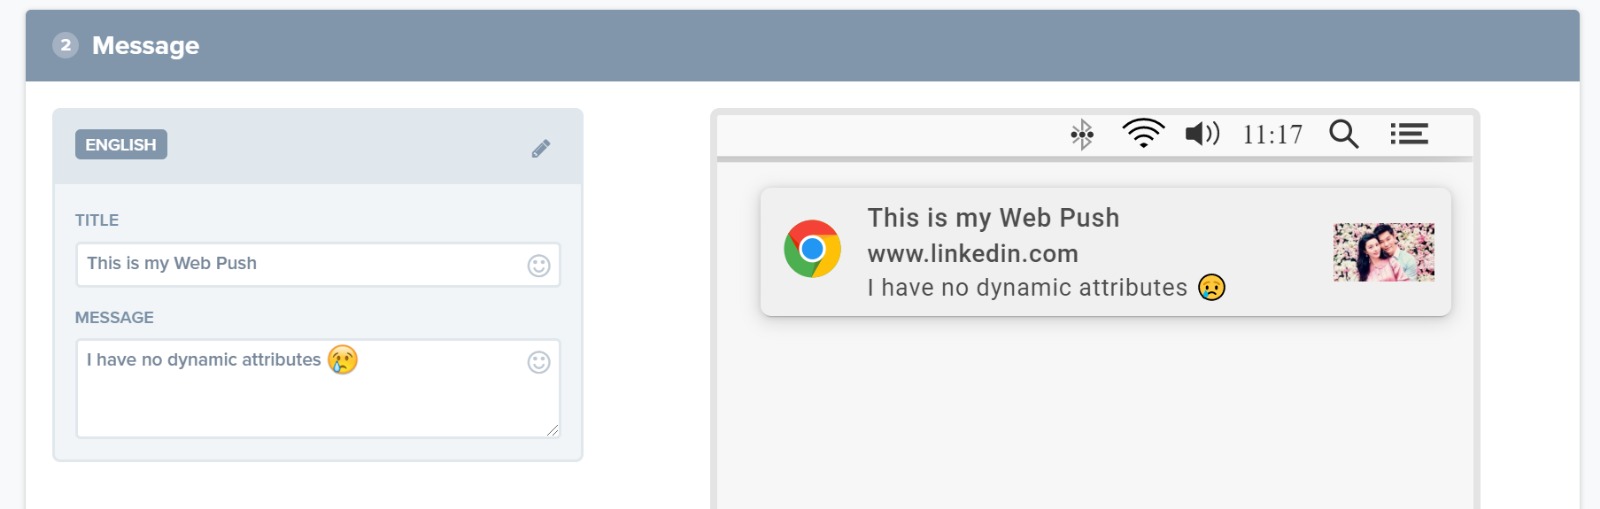Click the volume speaker icon

pyautogui.click(x=1202, y=134)
